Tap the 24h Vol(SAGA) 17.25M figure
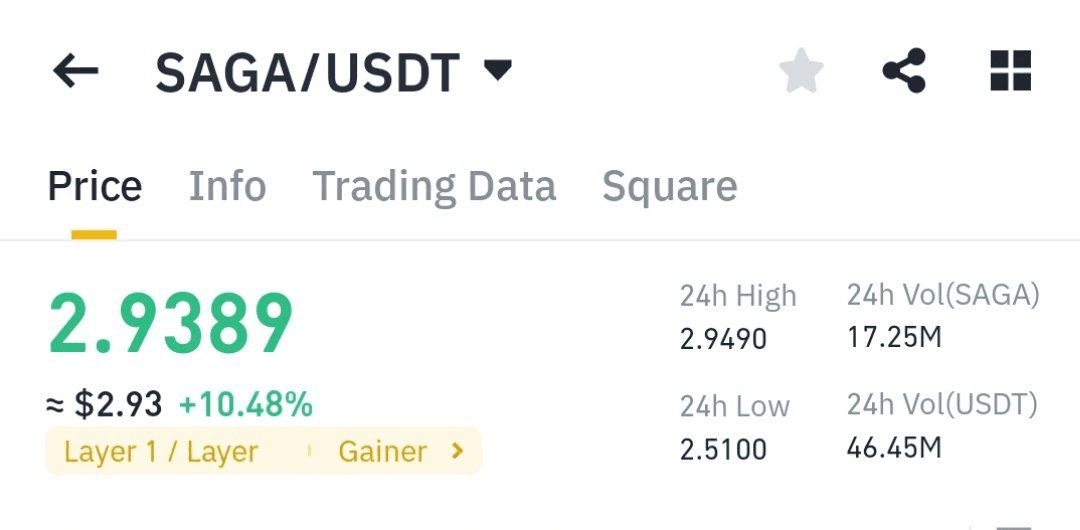 [x=893, y=338]
